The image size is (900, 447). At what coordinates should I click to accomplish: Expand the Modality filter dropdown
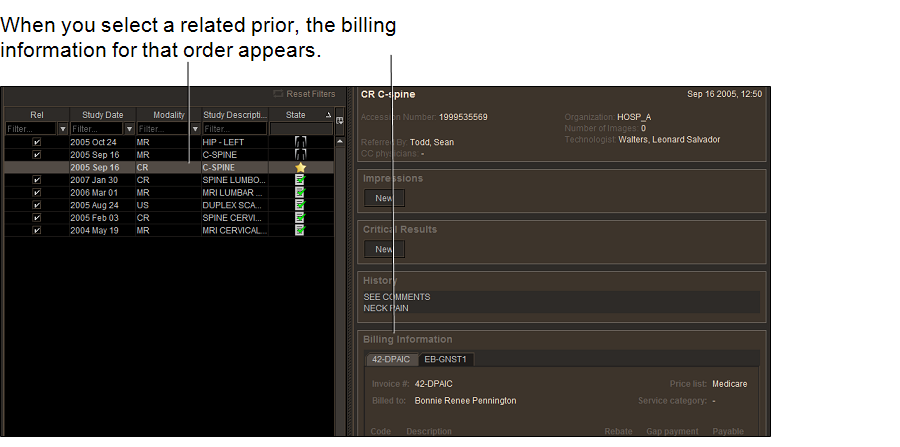coord(194,129)
